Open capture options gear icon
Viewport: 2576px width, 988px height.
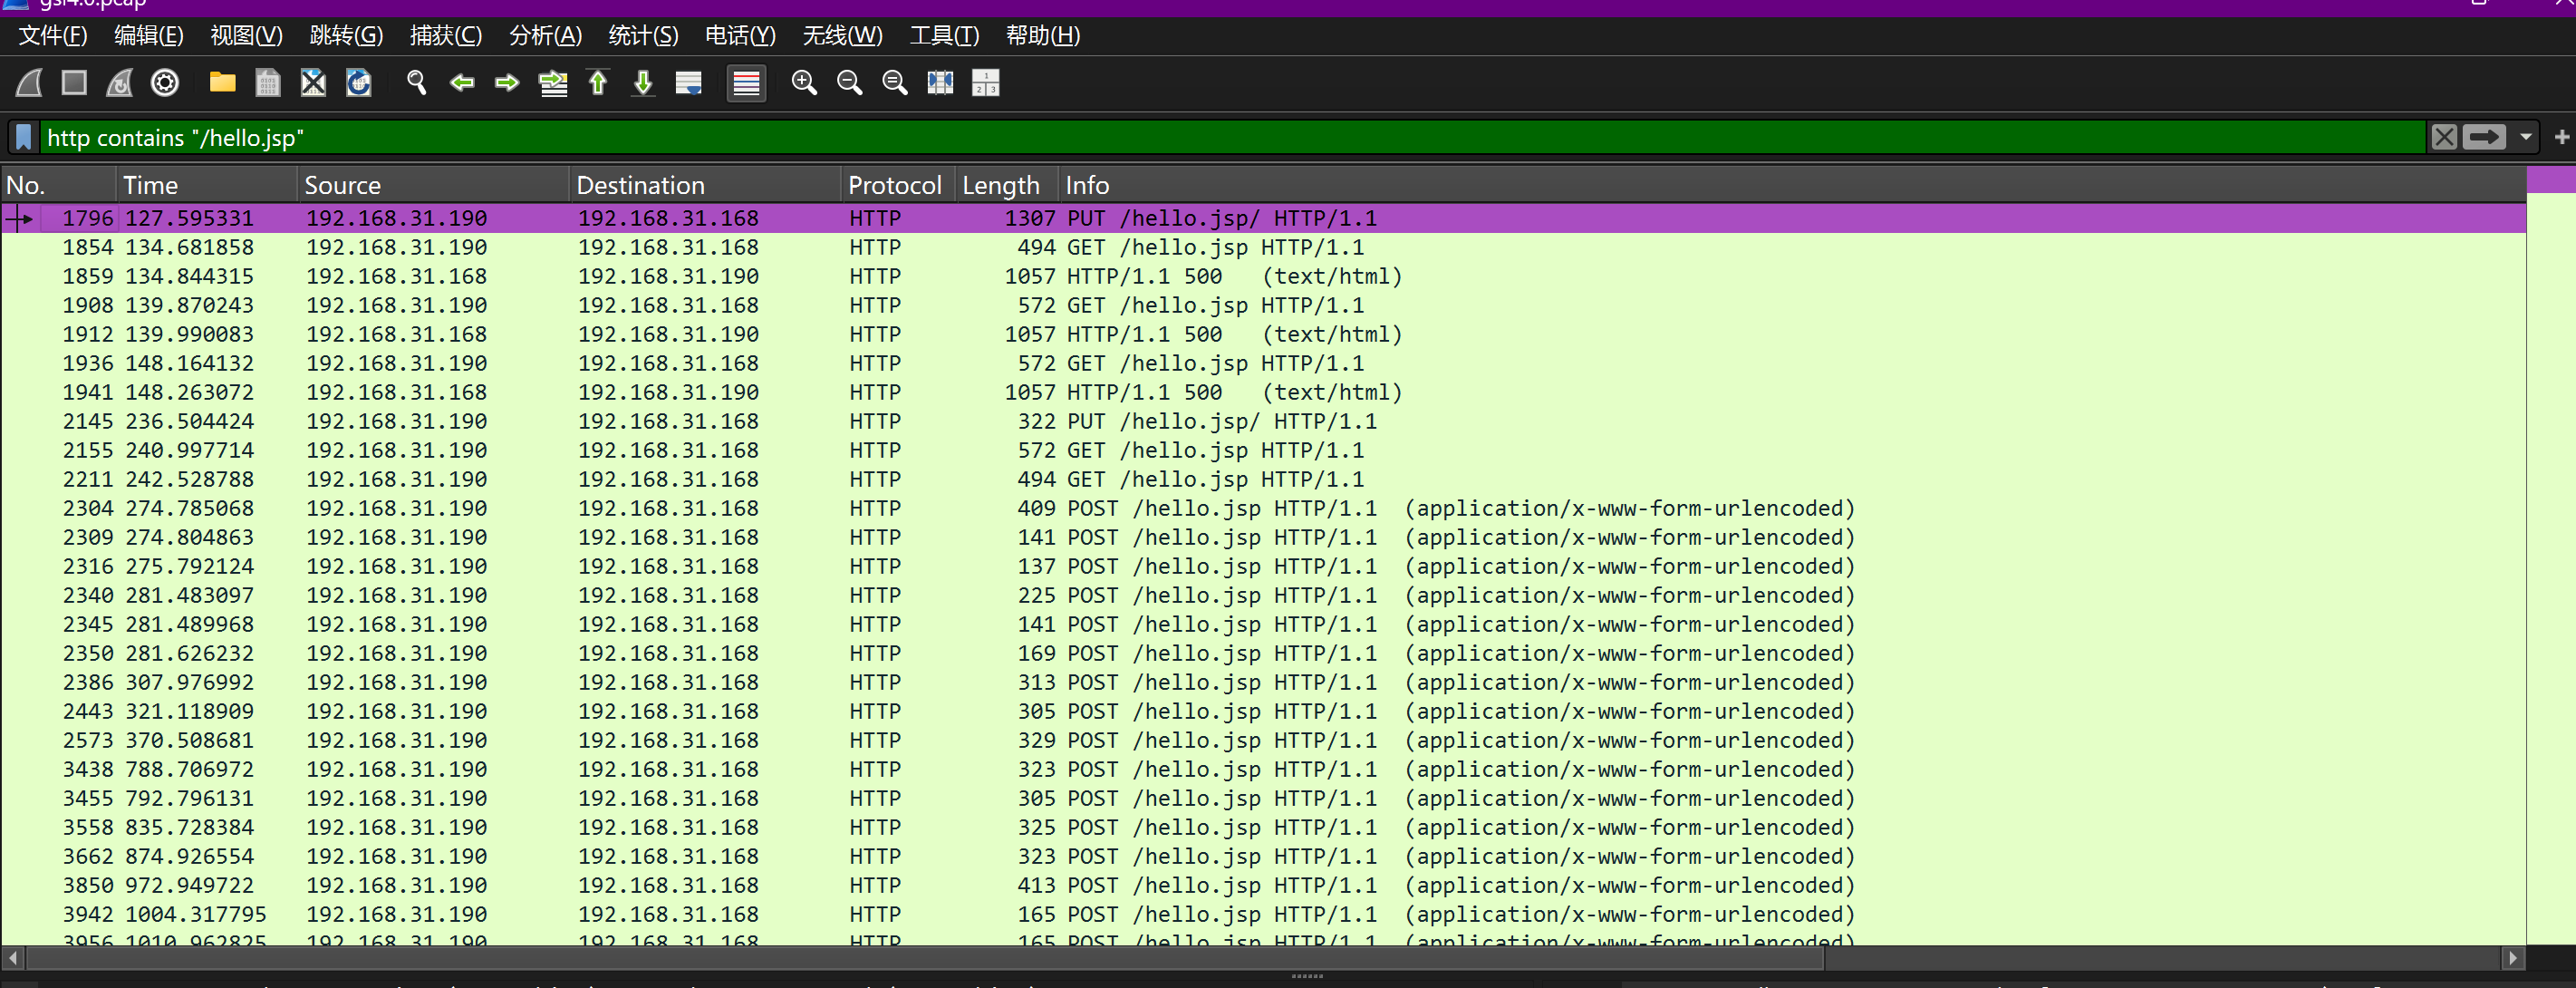pos(165,83)
